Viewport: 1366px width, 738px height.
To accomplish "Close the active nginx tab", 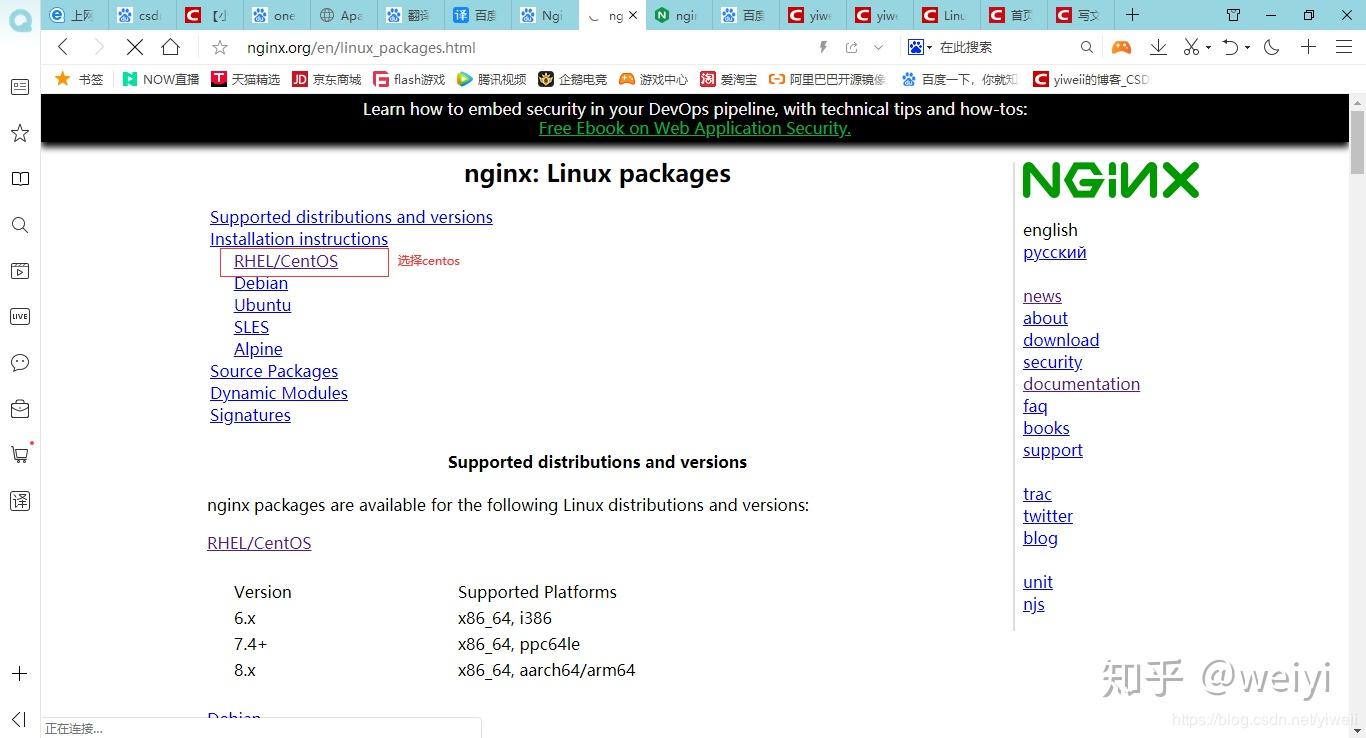I will pos(633,16).
